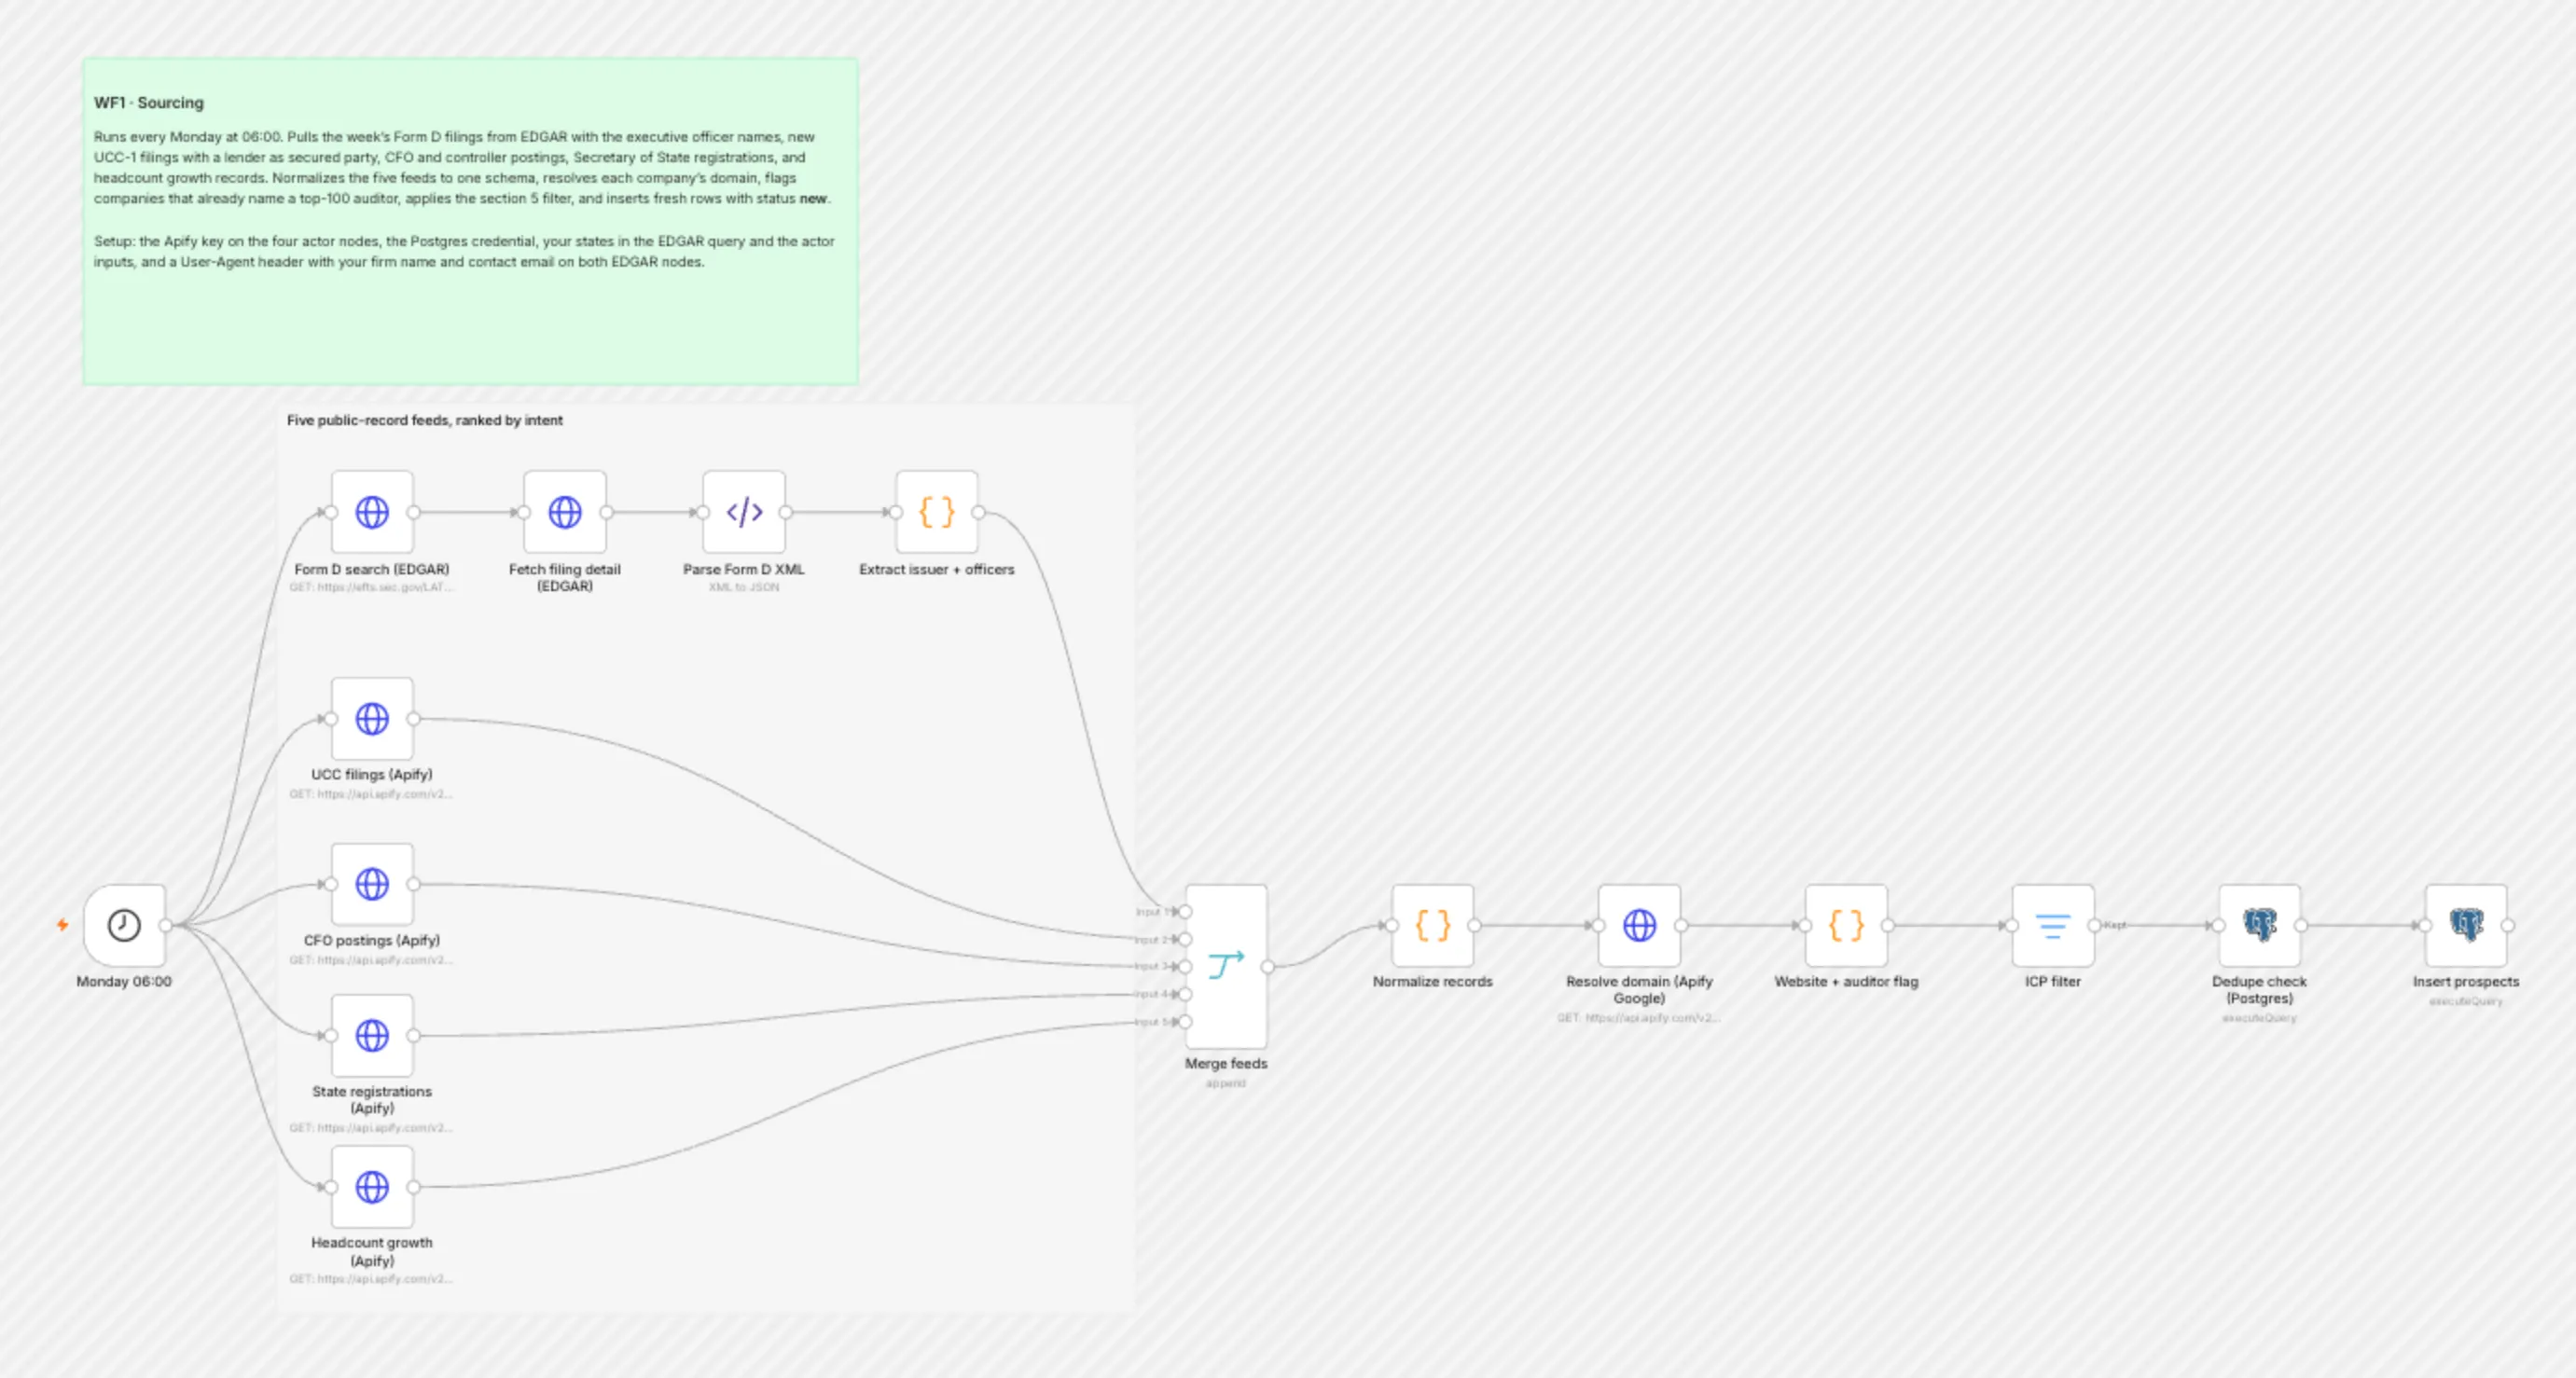Click the Insert prospects output connector

coord(2508,925)
